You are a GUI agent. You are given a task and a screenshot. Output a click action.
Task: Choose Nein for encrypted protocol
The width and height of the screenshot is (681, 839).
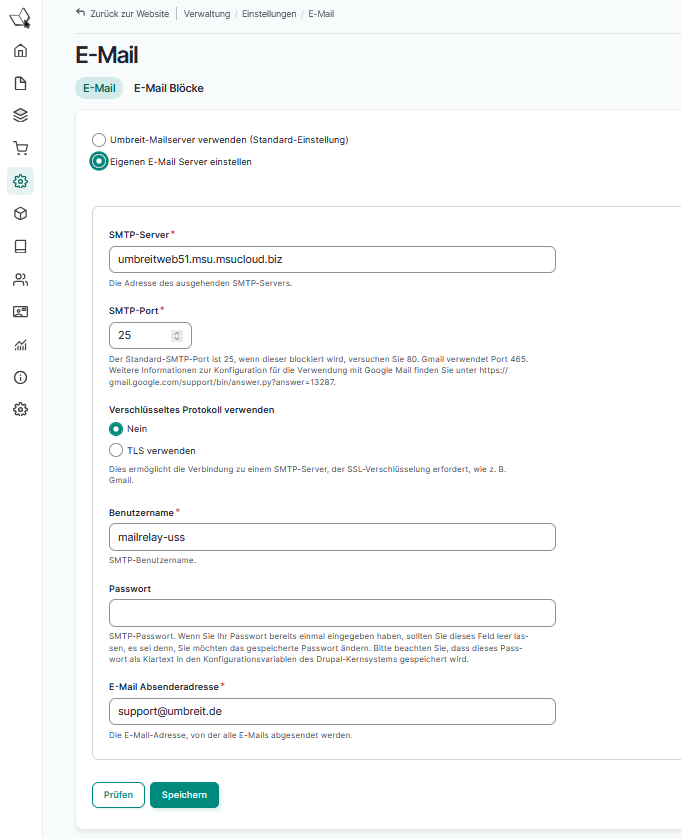coord(116,429)
